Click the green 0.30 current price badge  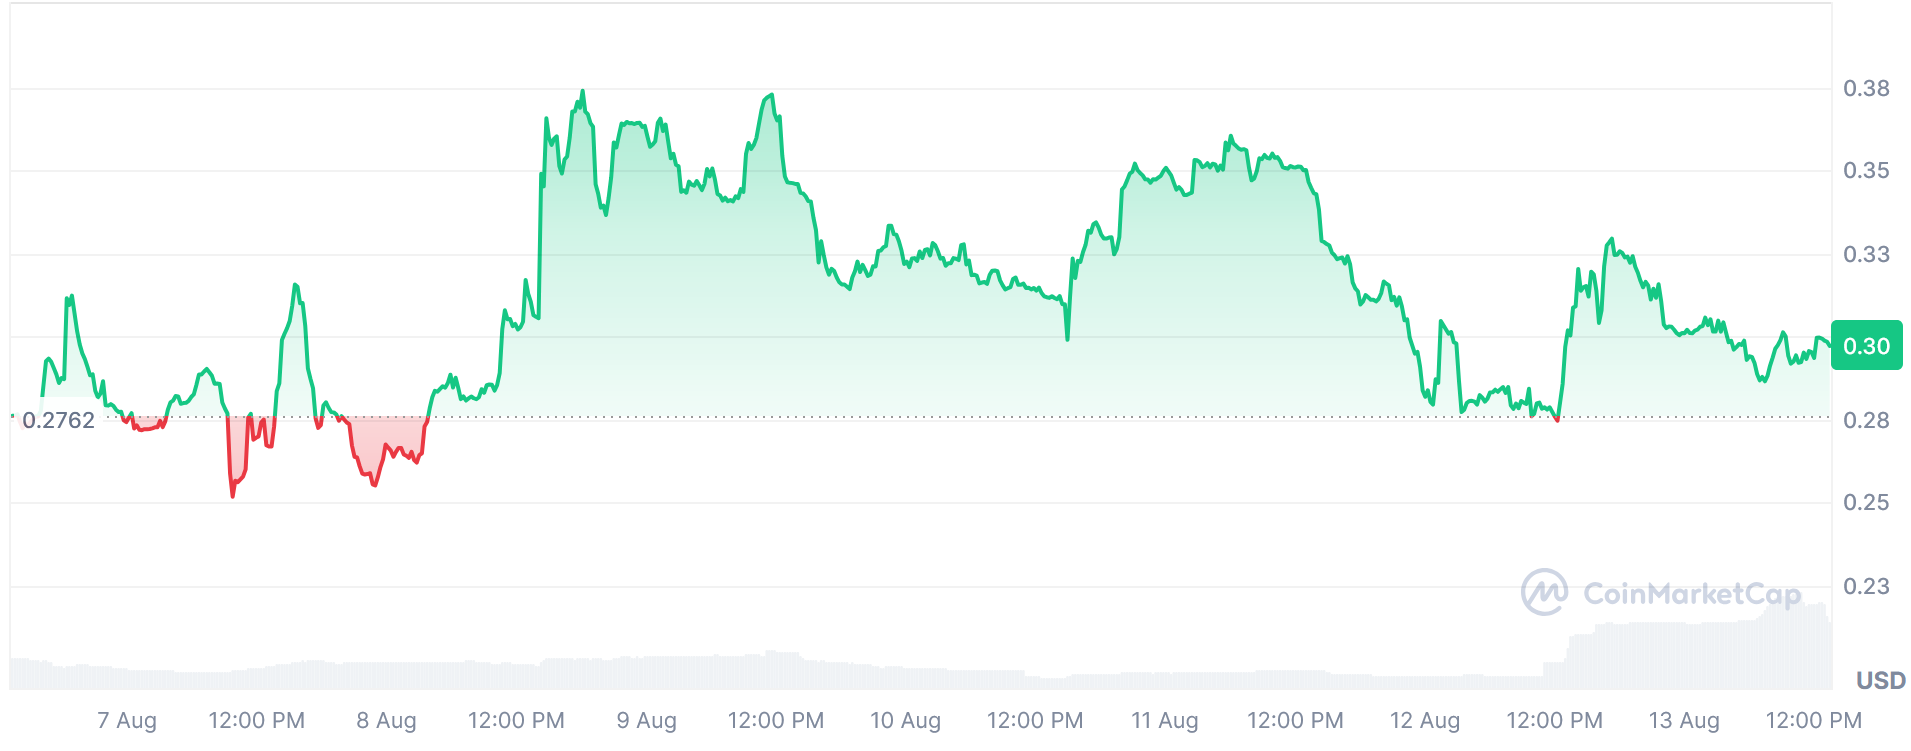click(x=1866, y=346)
